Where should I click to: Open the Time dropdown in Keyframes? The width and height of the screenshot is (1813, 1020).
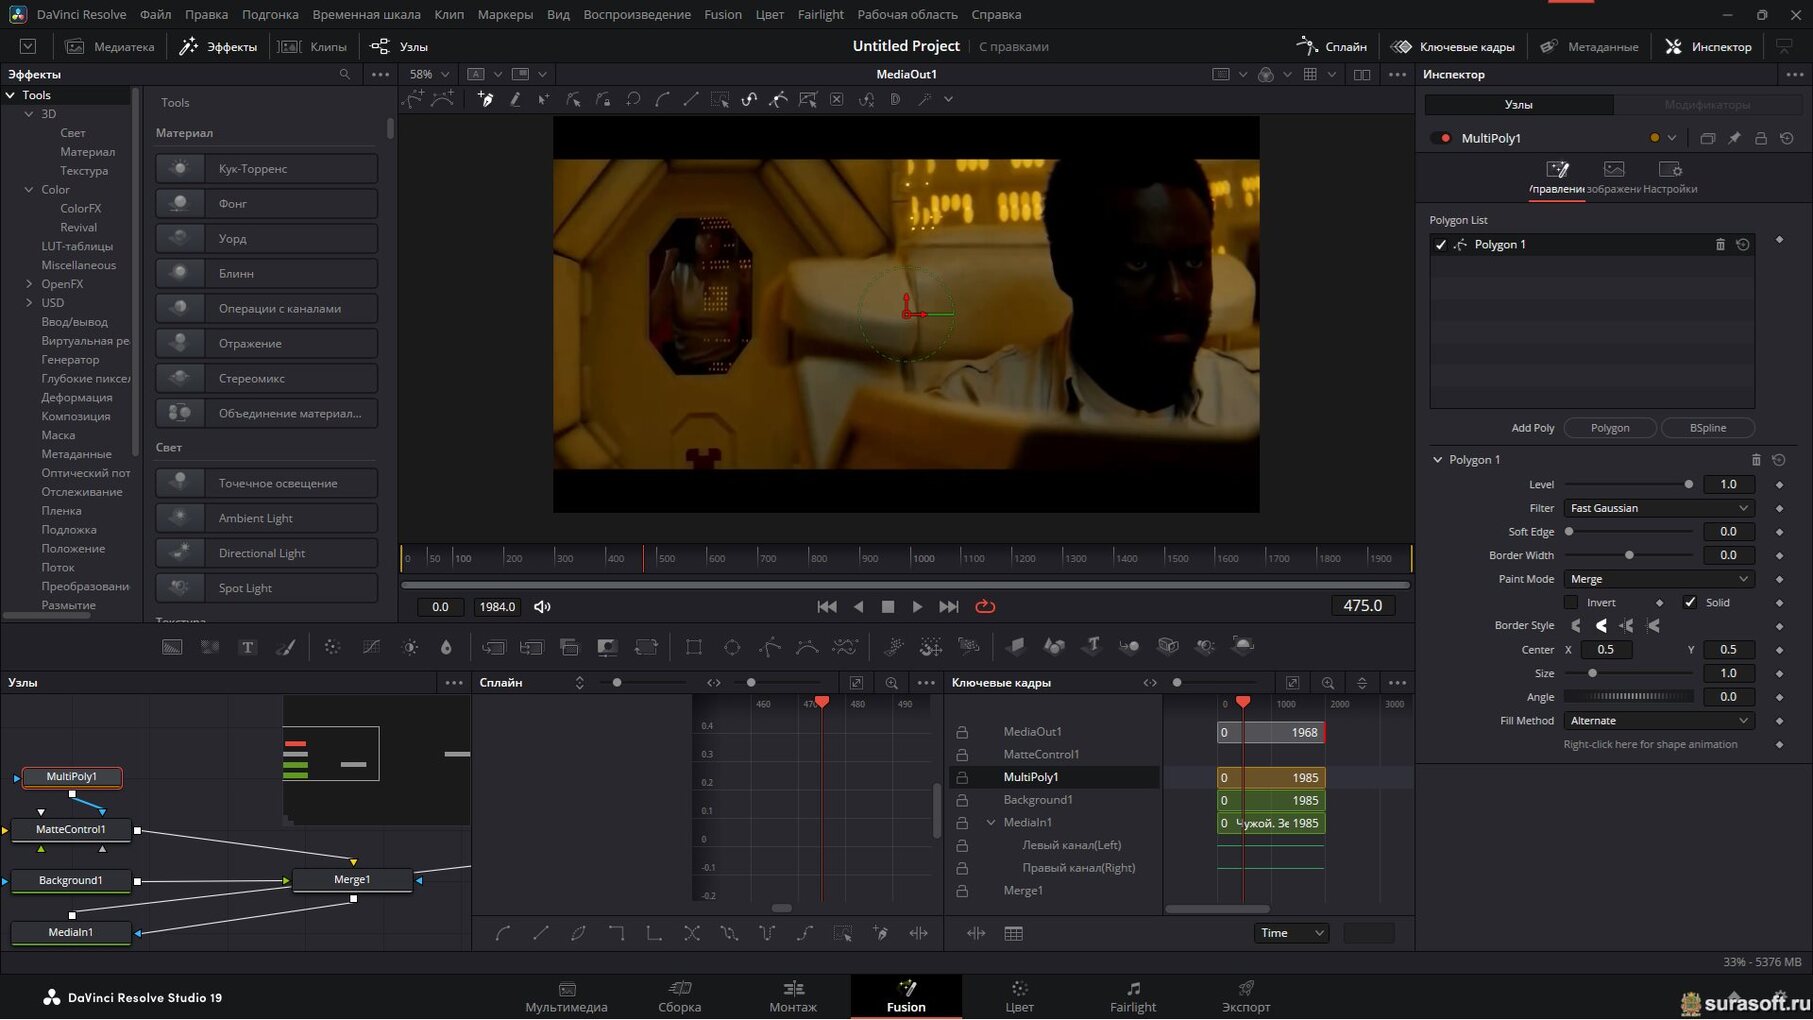[1291, 933]
